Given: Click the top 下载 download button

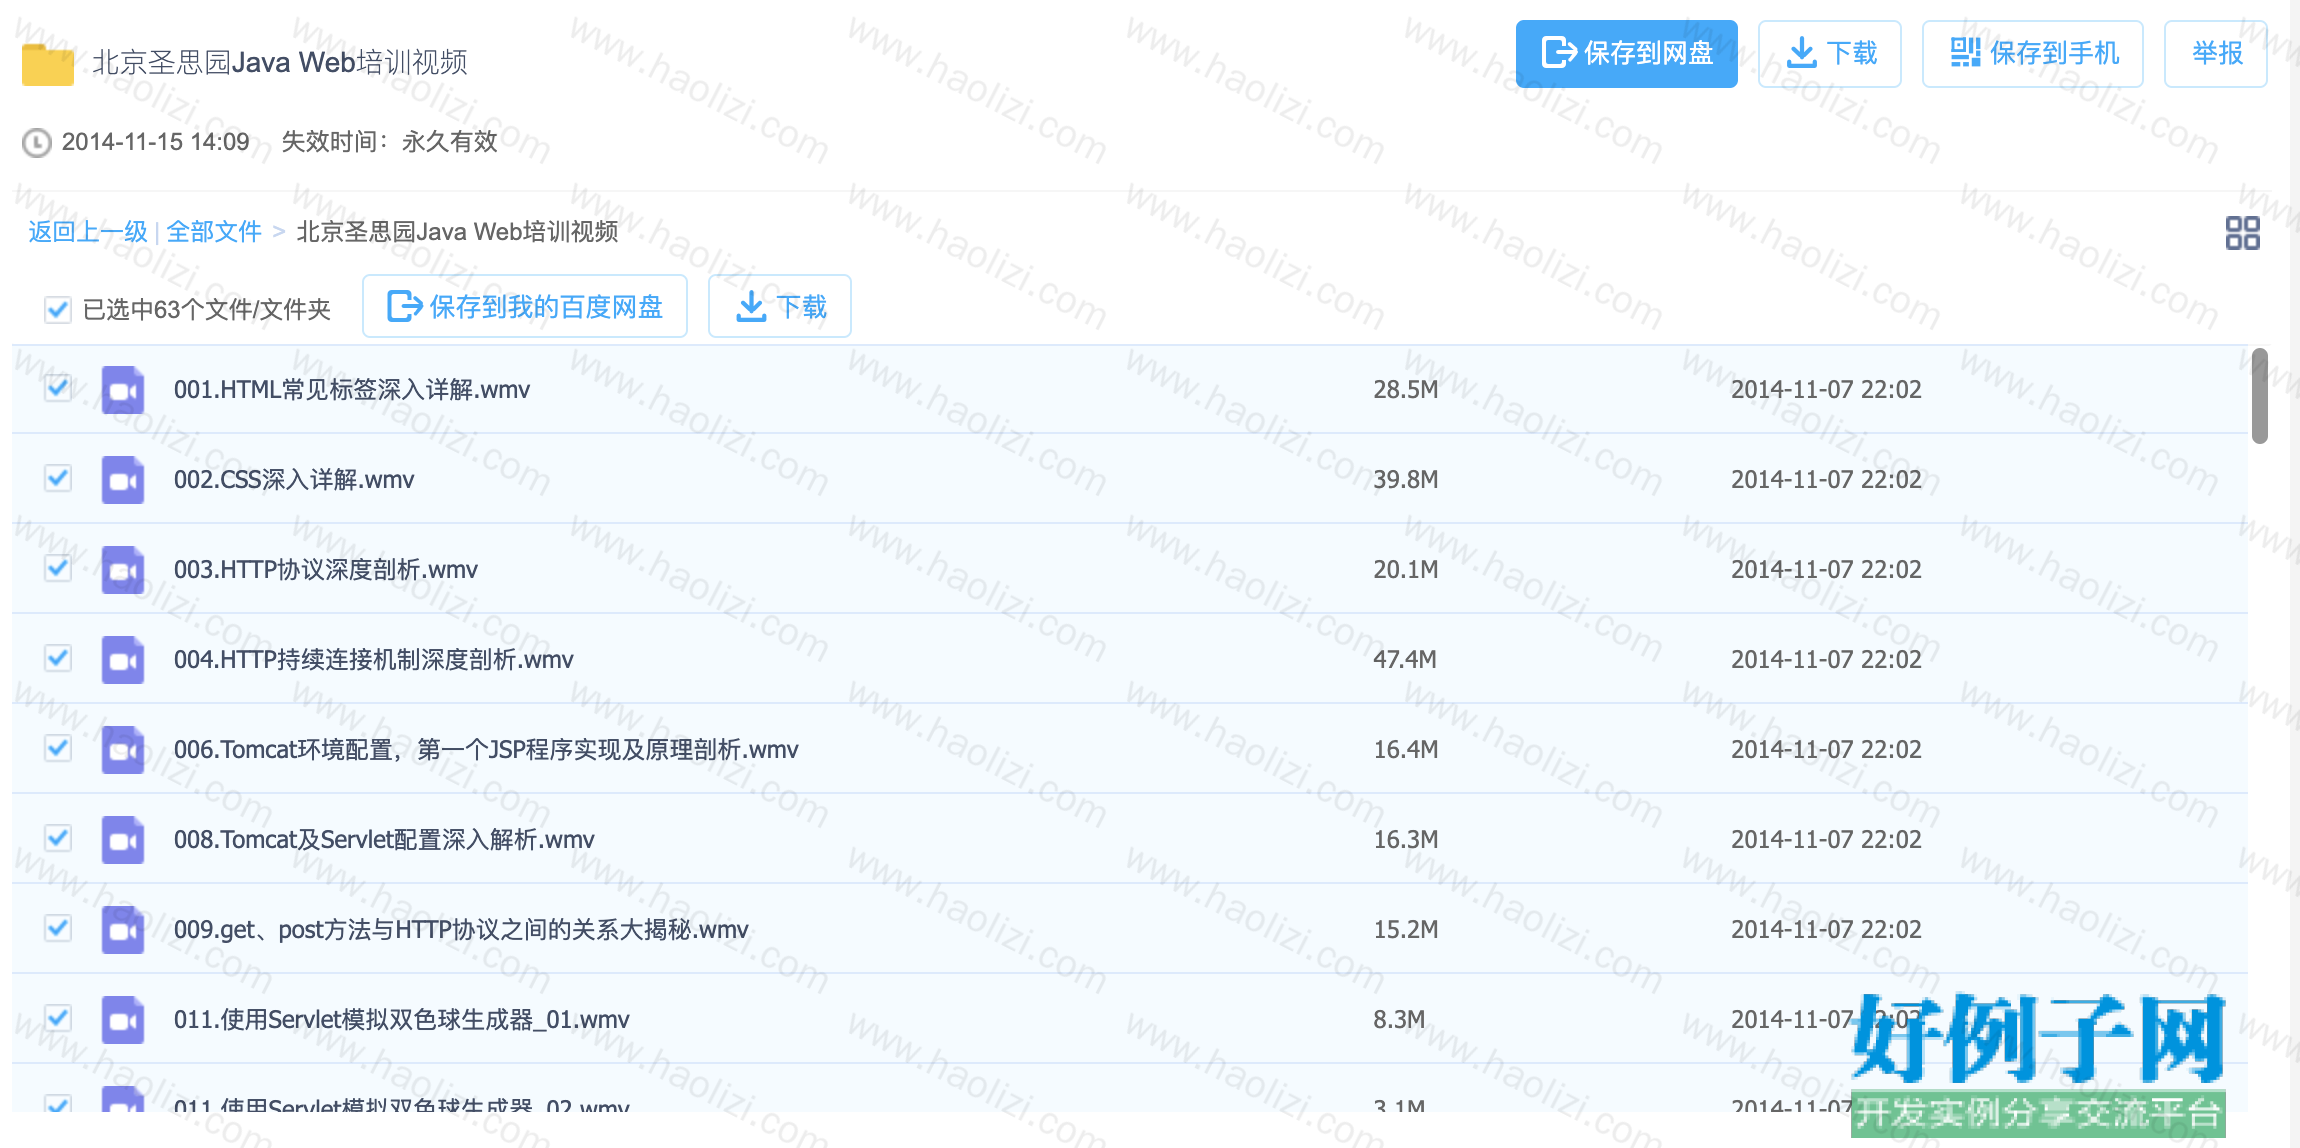Looking at the screenshot, I should tap(1829, 54).
